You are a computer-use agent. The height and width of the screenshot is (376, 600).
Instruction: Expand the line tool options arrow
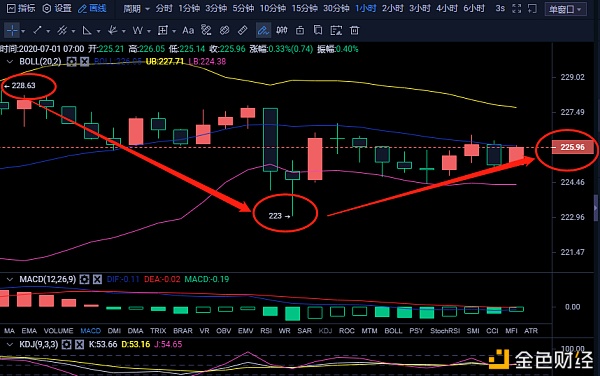(x=48, y=31)
